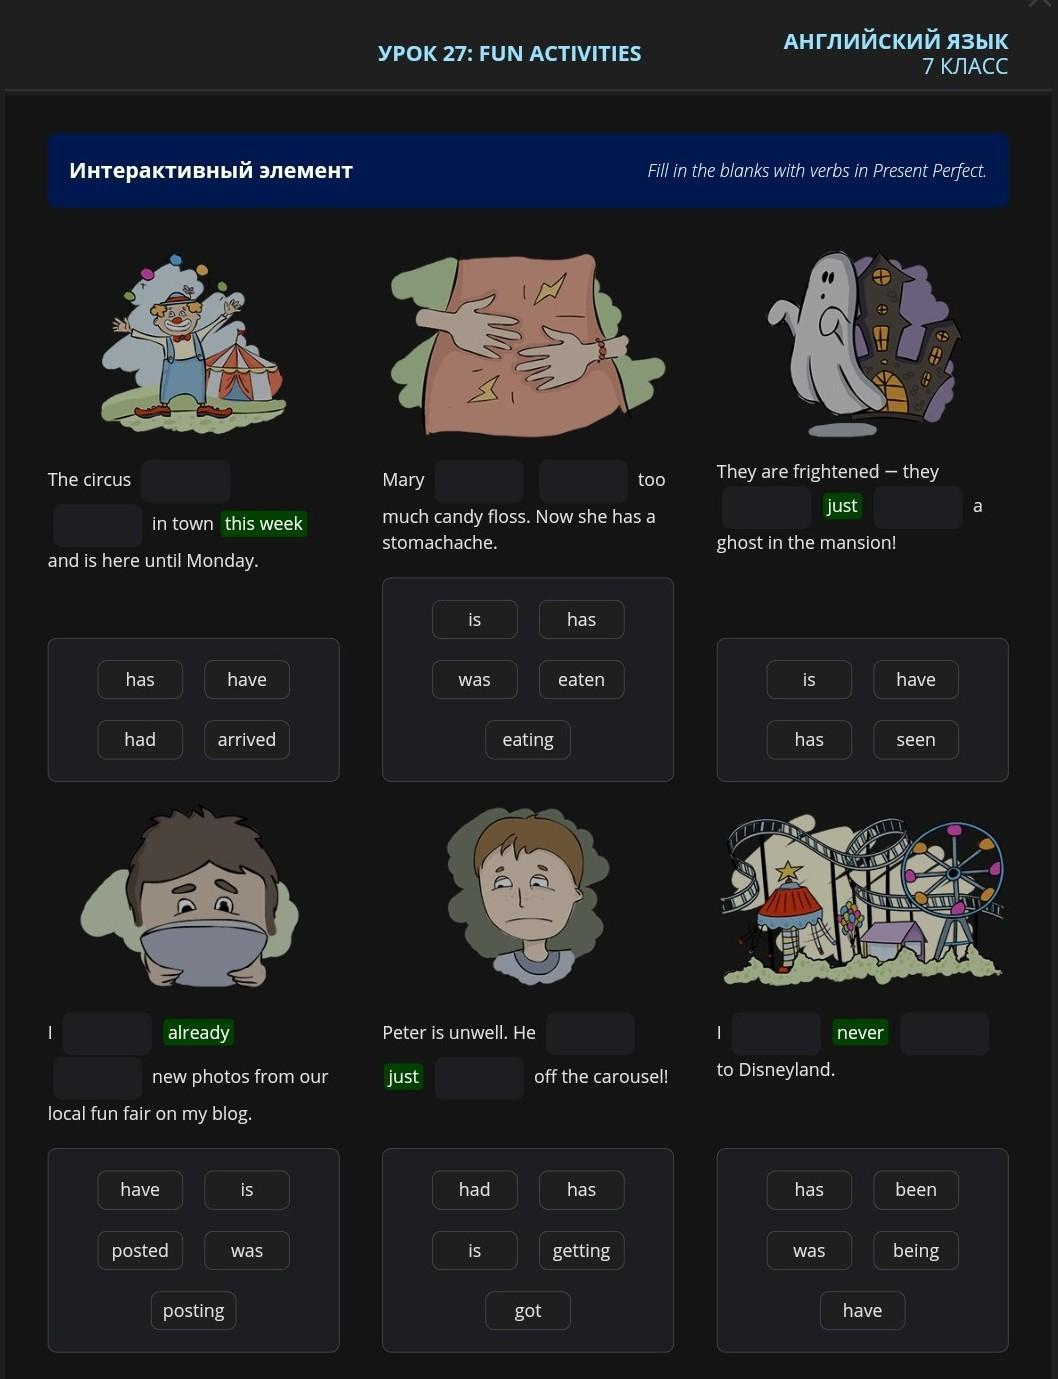Click the ghost and haunted mansion picture

863,343
